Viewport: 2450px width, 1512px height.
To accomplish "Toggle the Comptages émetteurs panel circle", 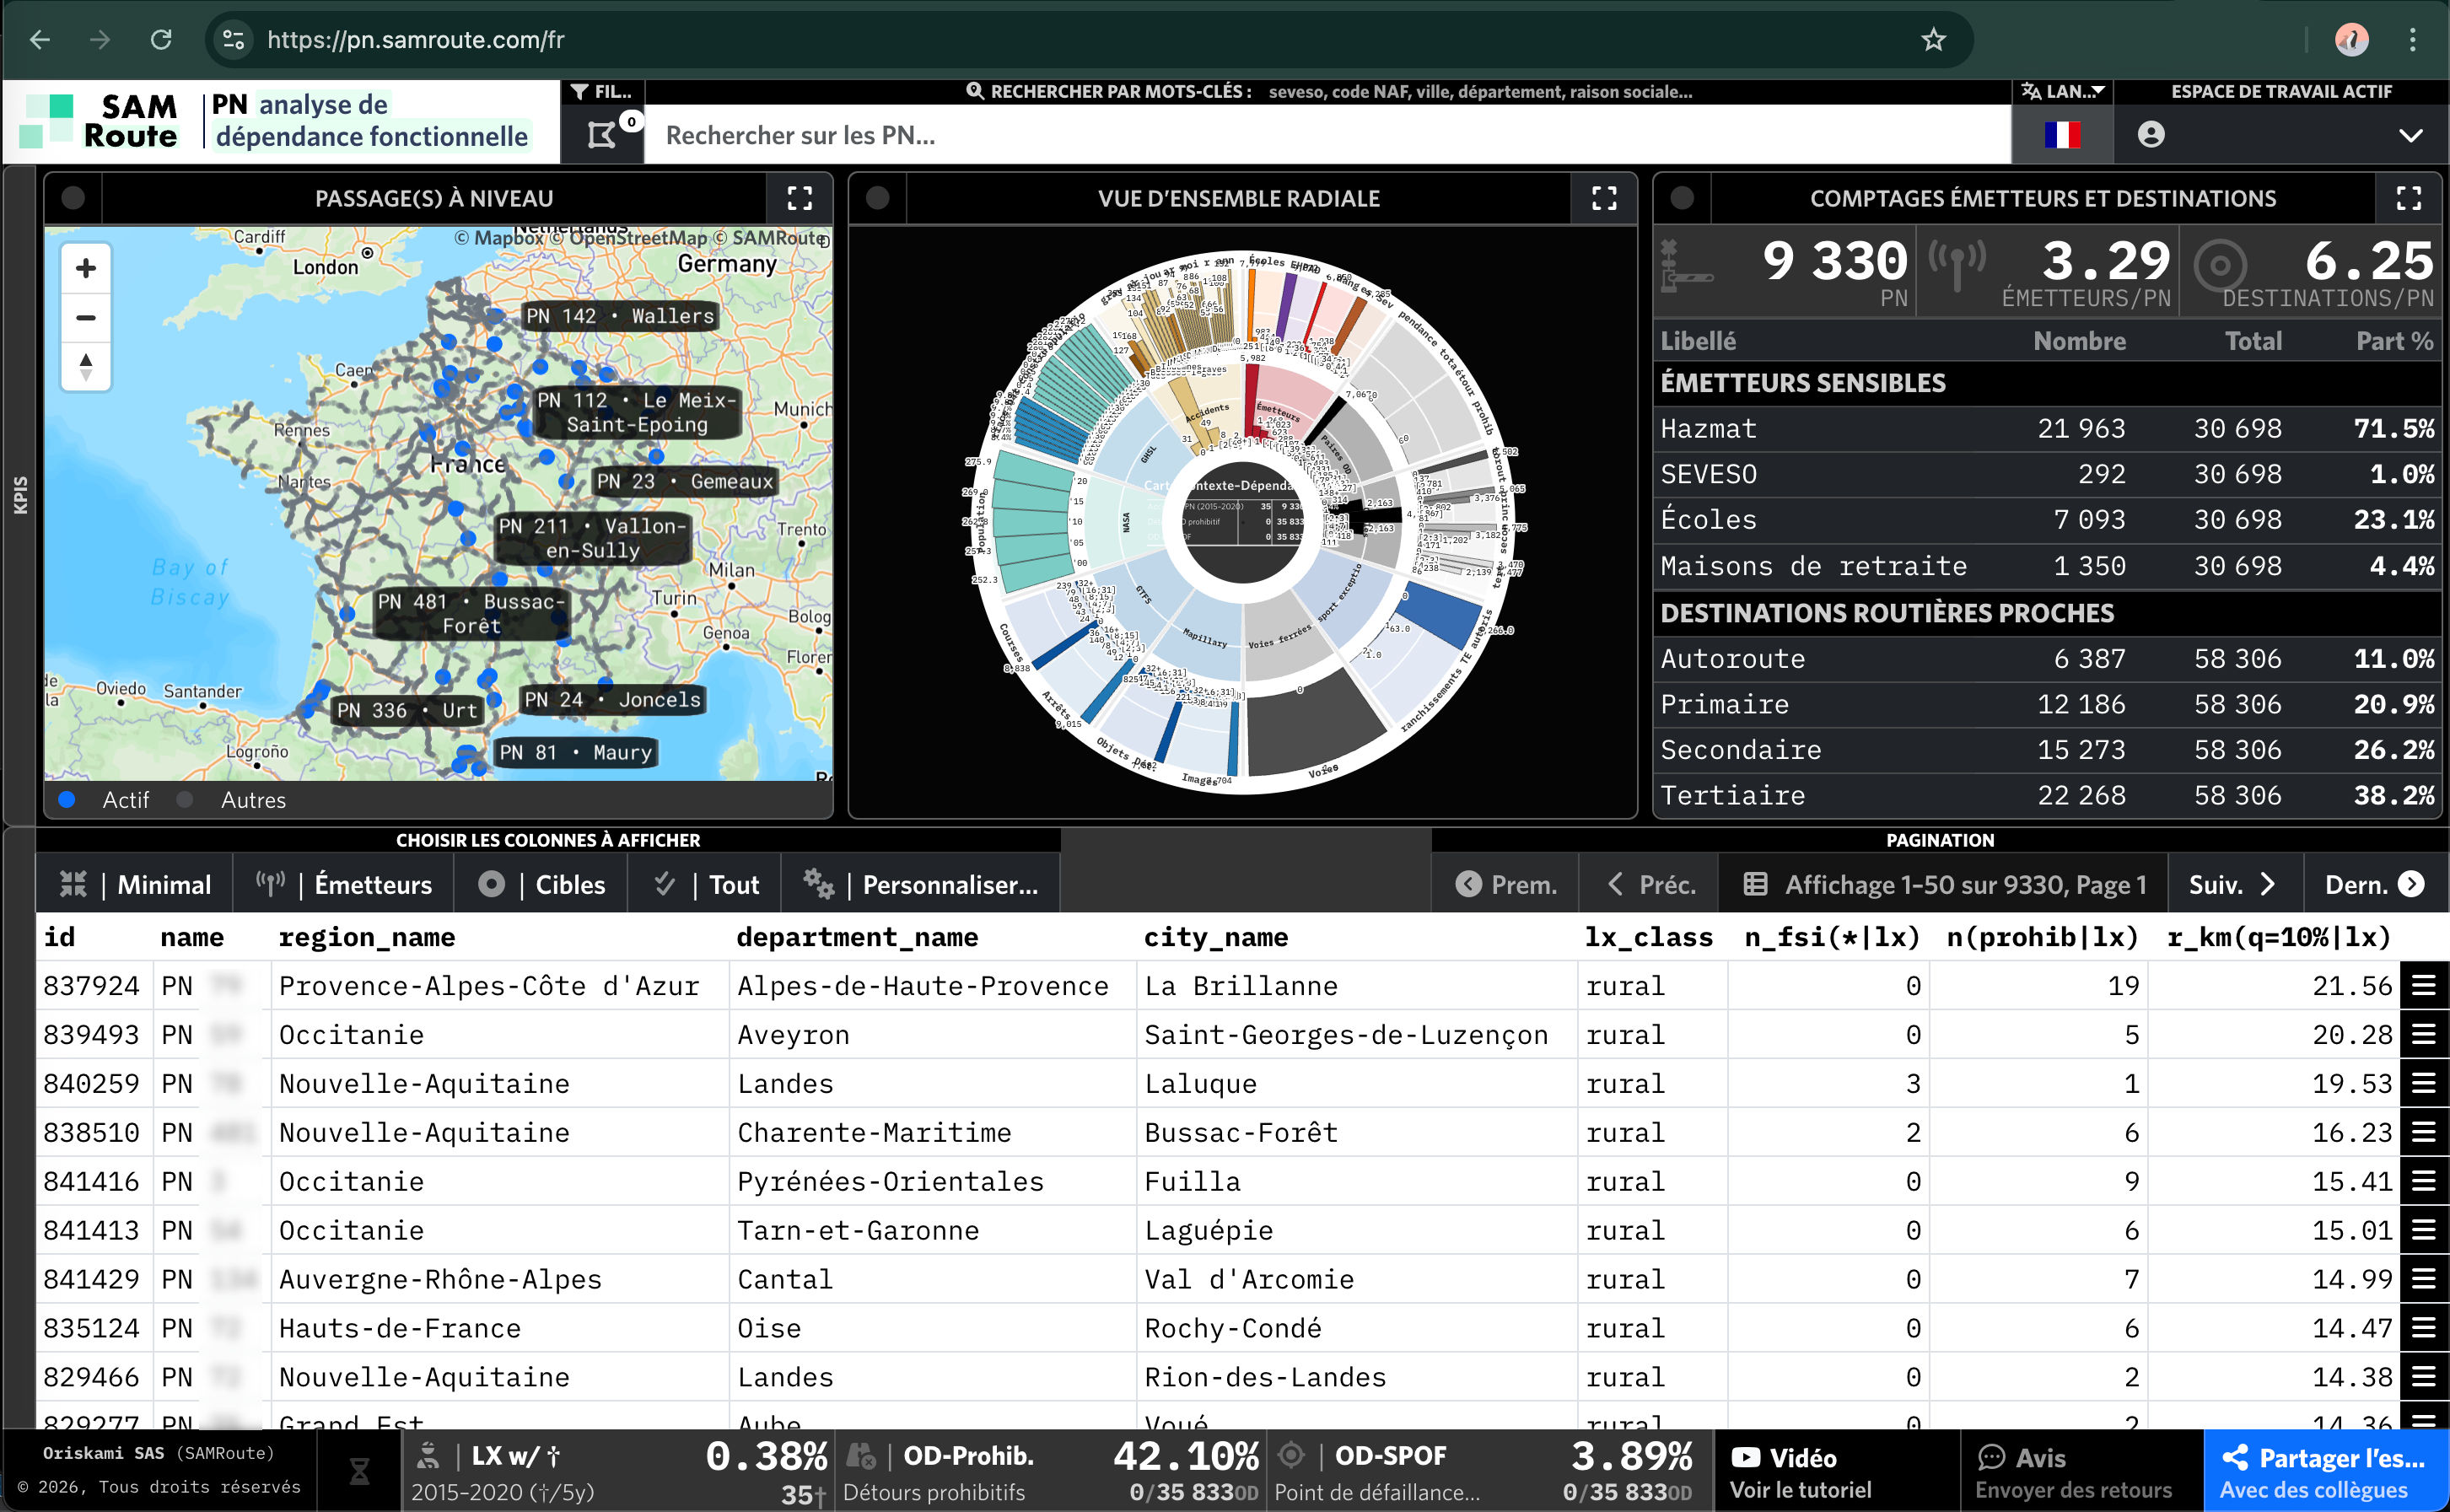I will point(1682,198).
